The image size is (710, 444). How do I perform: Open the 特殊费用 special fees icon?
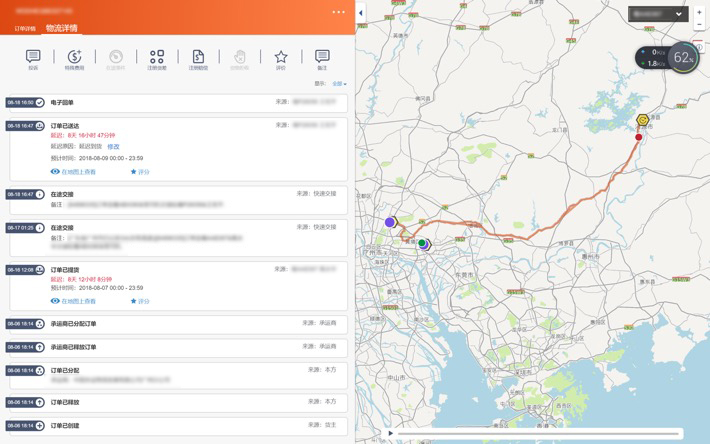[x=74, y=58]
